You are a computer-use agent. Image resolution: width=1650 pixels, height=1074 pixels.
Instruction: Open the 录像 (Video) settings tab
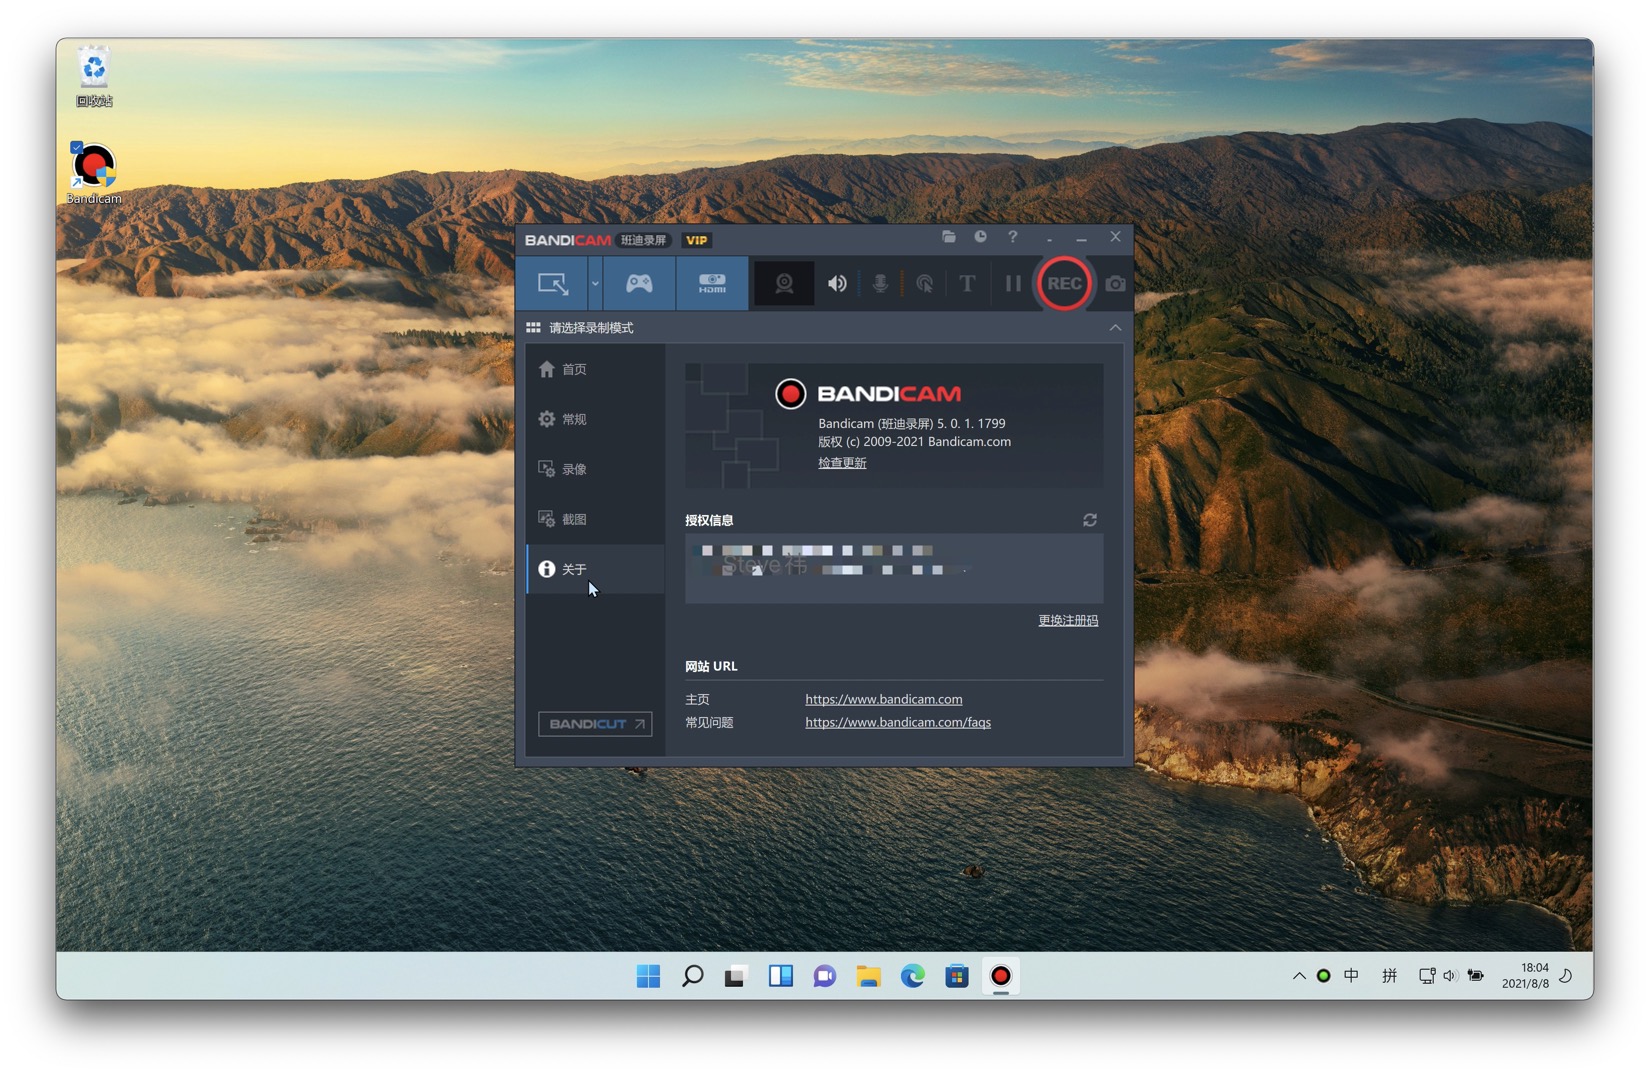point(574,470)
